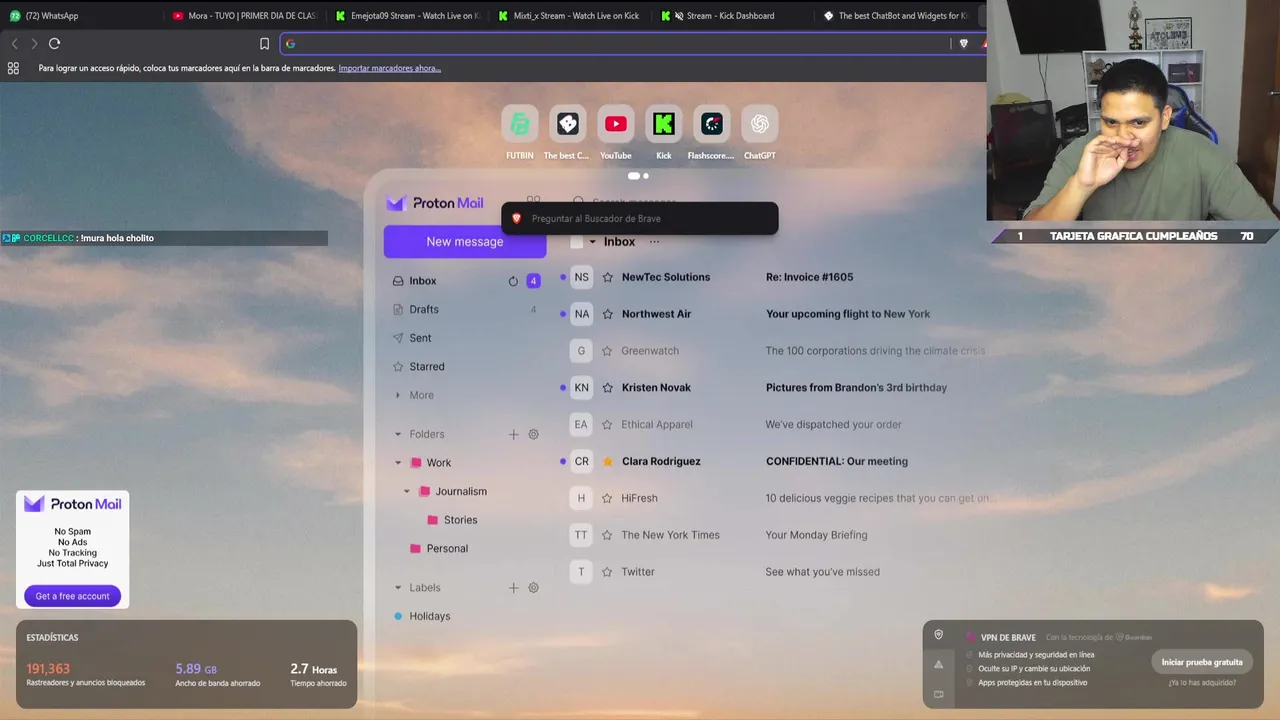Star the Ethical Apparel email
1280x720 pixels.
coord(607,424)
